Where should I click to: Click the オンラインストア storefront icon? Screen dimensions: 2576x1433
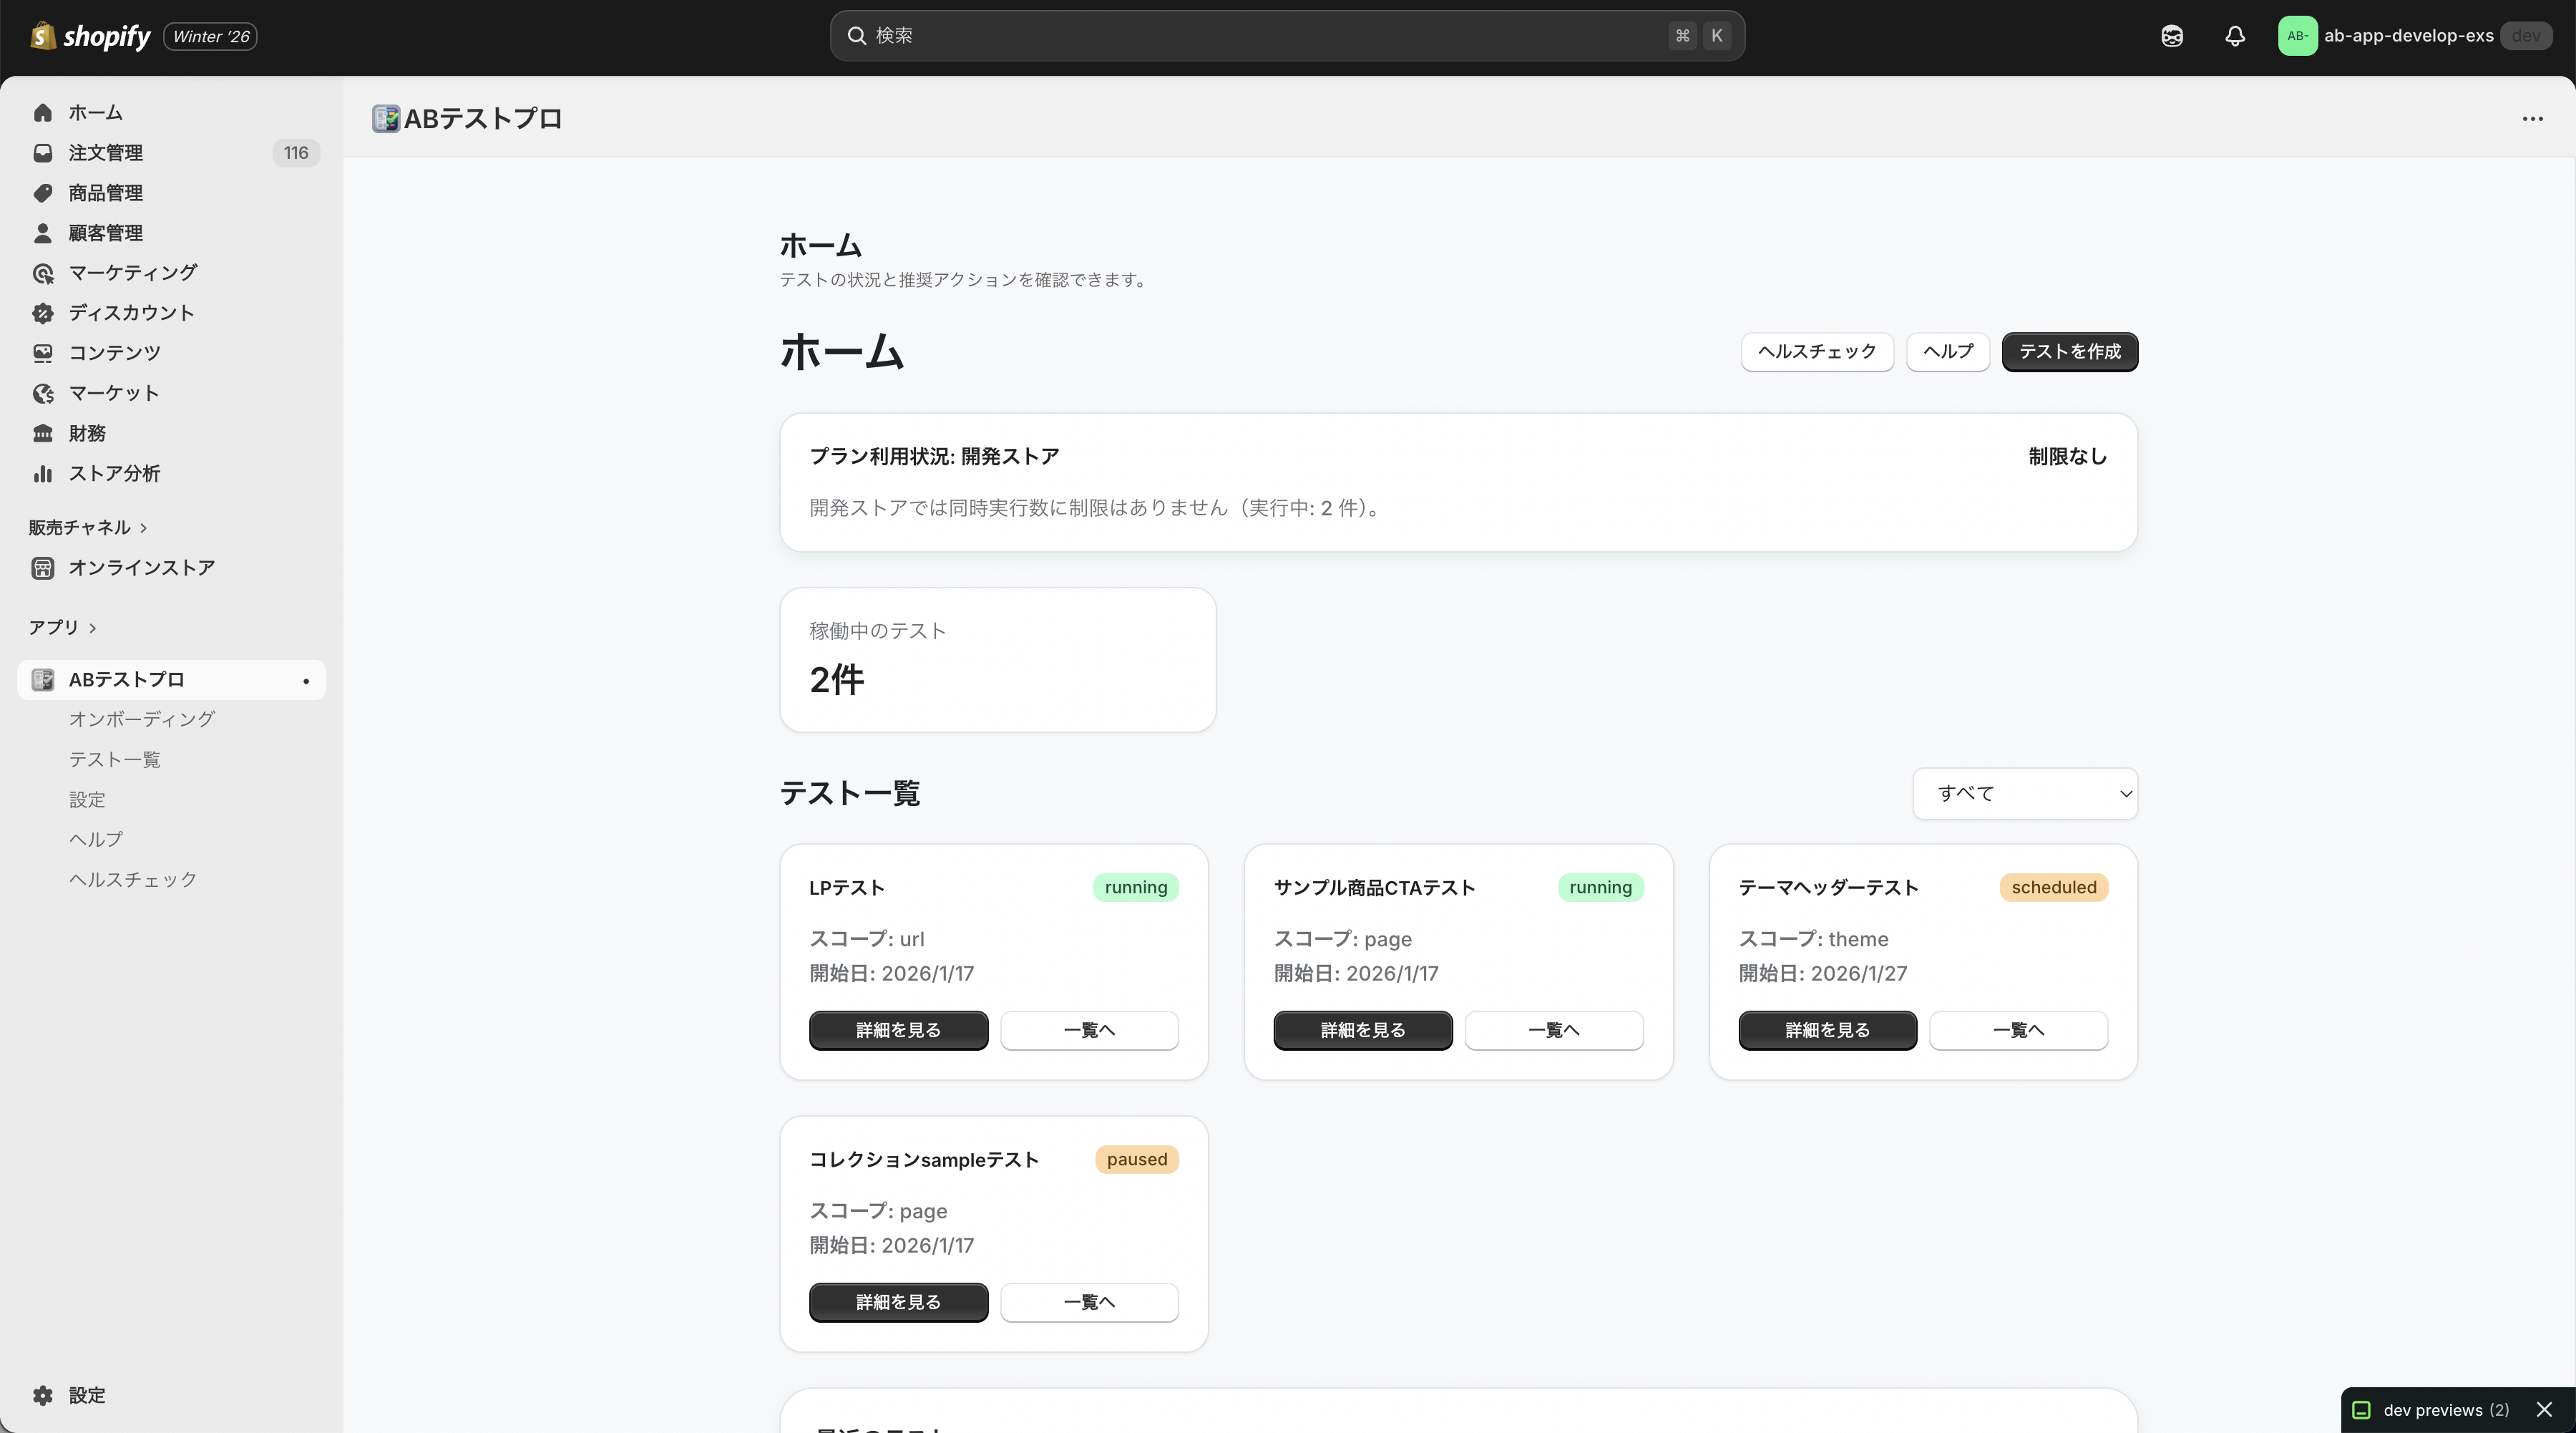(x=43, y=568)
